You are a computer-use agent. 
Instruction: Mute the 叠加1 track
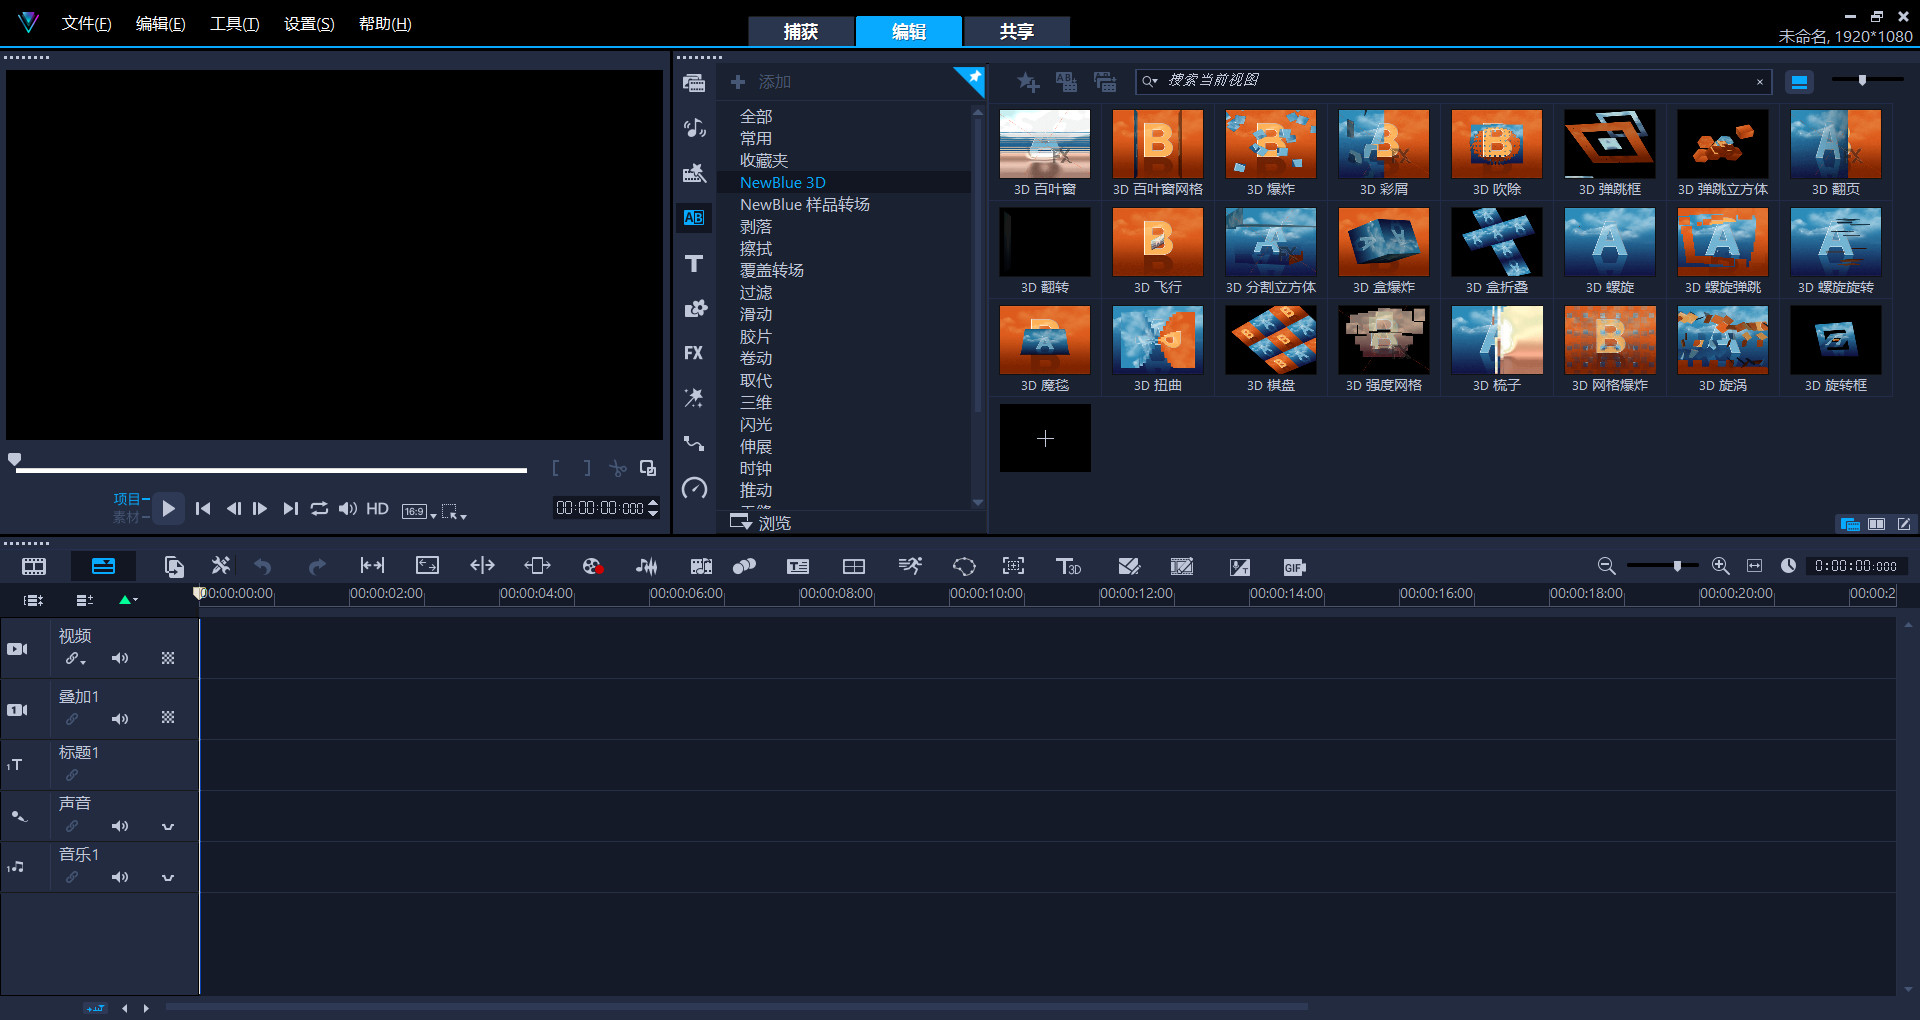tap(120, 719)
